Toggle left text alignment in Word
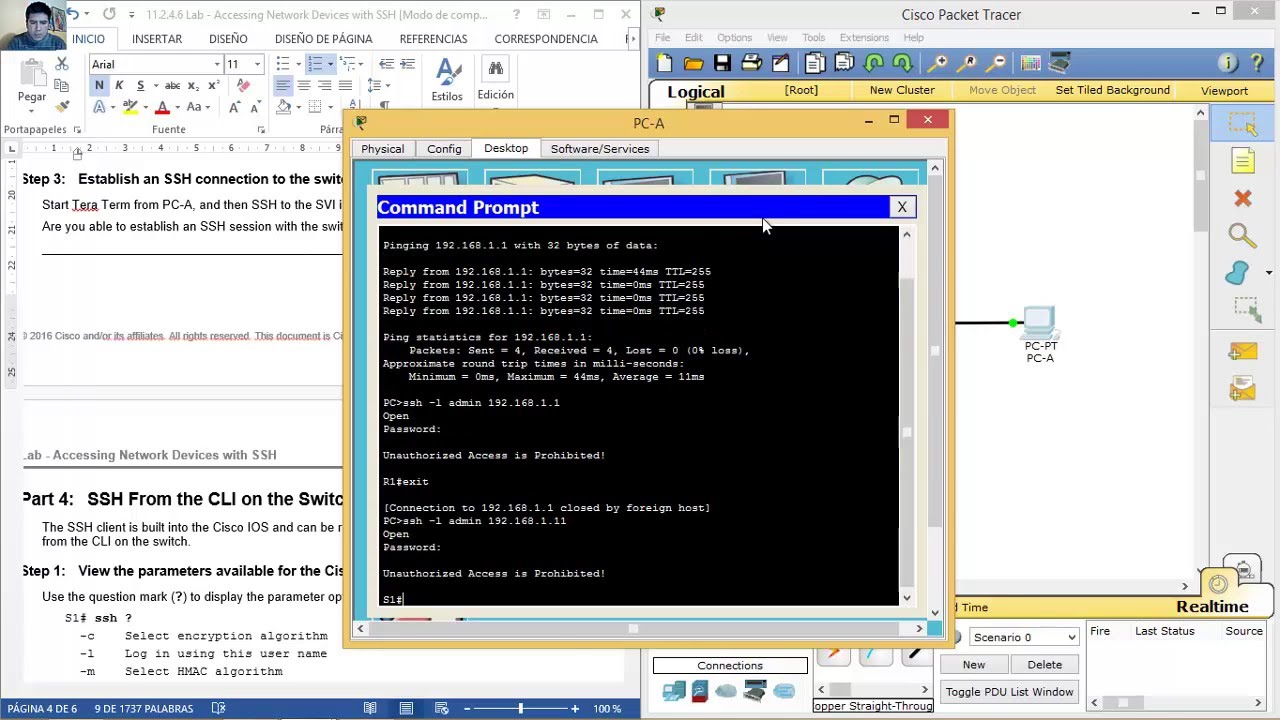 (x=283, y=86)
